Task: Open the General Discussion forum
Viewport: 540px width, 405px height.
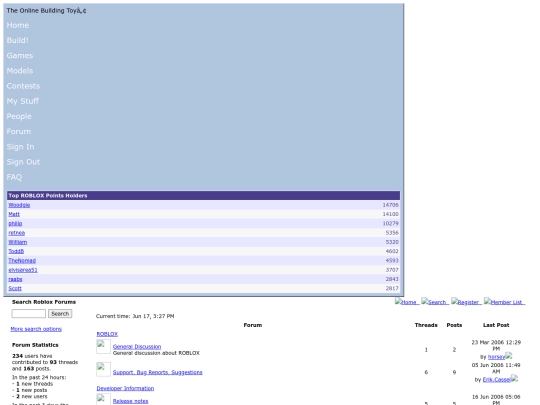Action: (x=137, y=347)
